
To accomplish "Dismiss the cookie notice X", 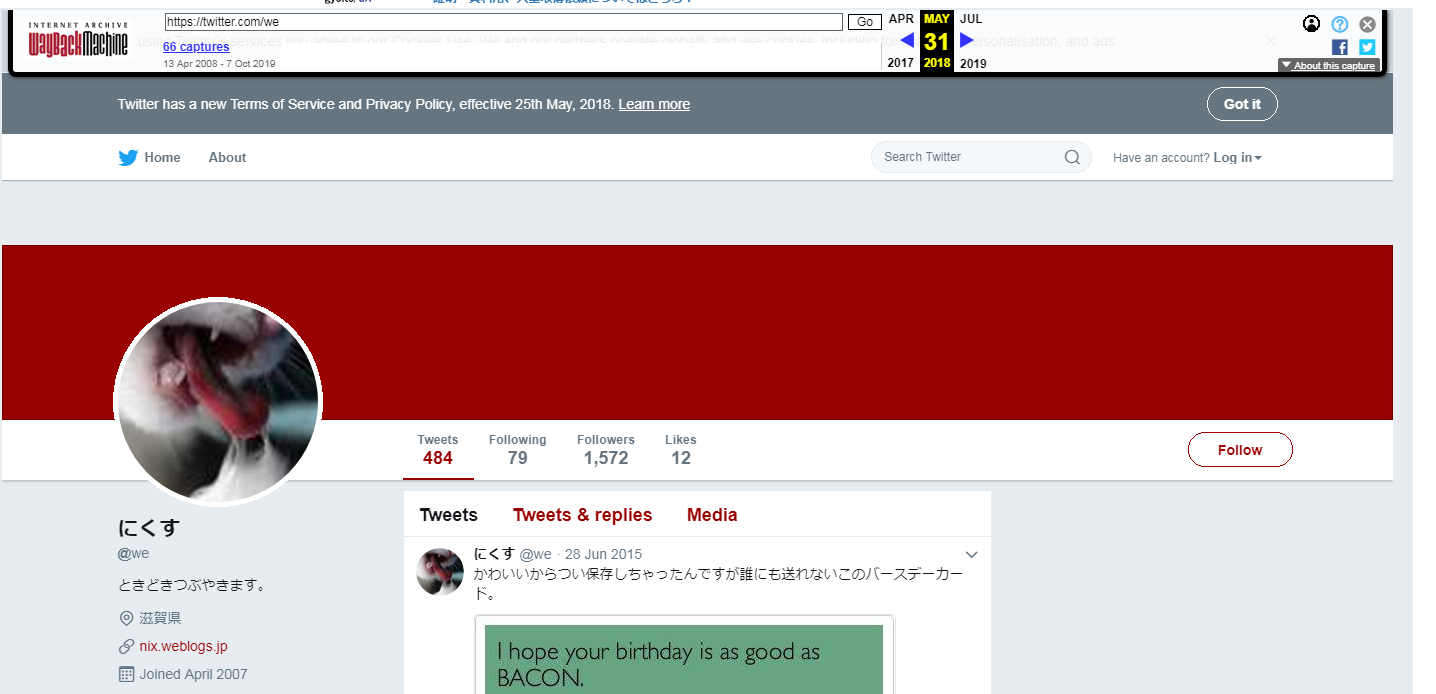I will (x=1271, y=41).
